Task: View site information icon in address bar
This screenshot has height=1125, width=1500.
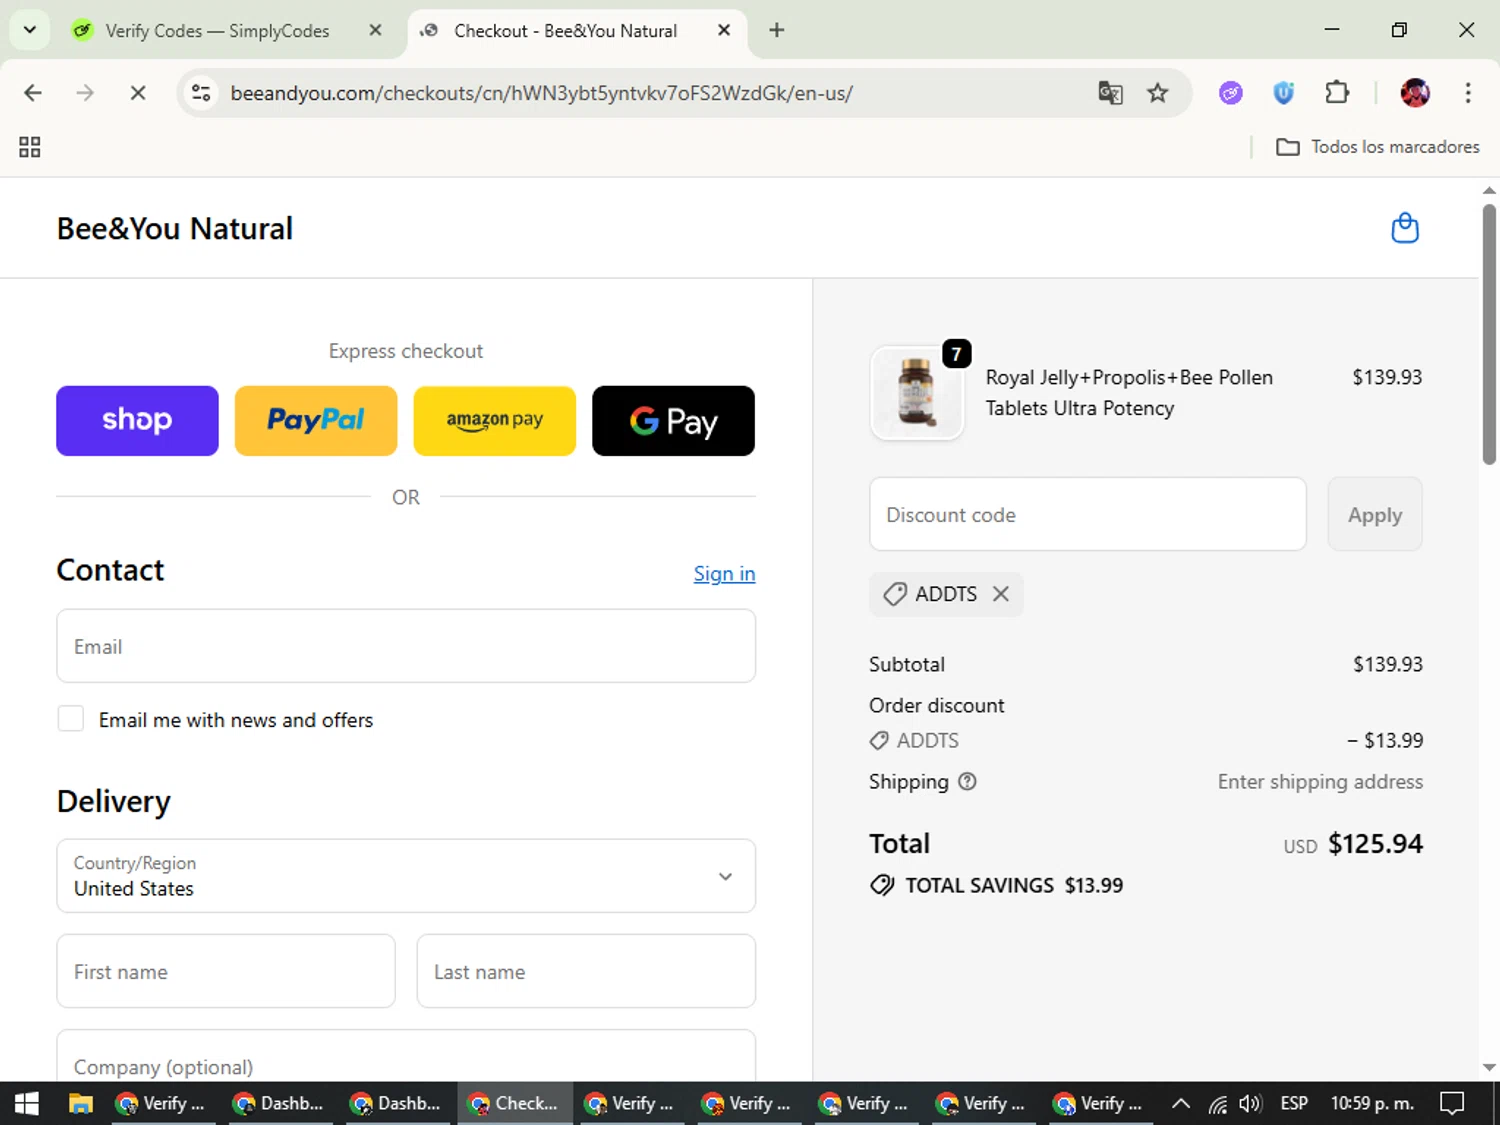Action: [x=201, y=93]
